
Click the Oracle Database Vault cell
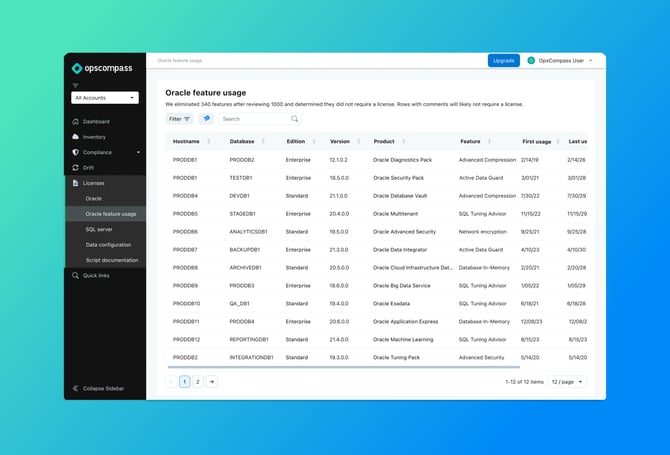click(x=400, y=196)
